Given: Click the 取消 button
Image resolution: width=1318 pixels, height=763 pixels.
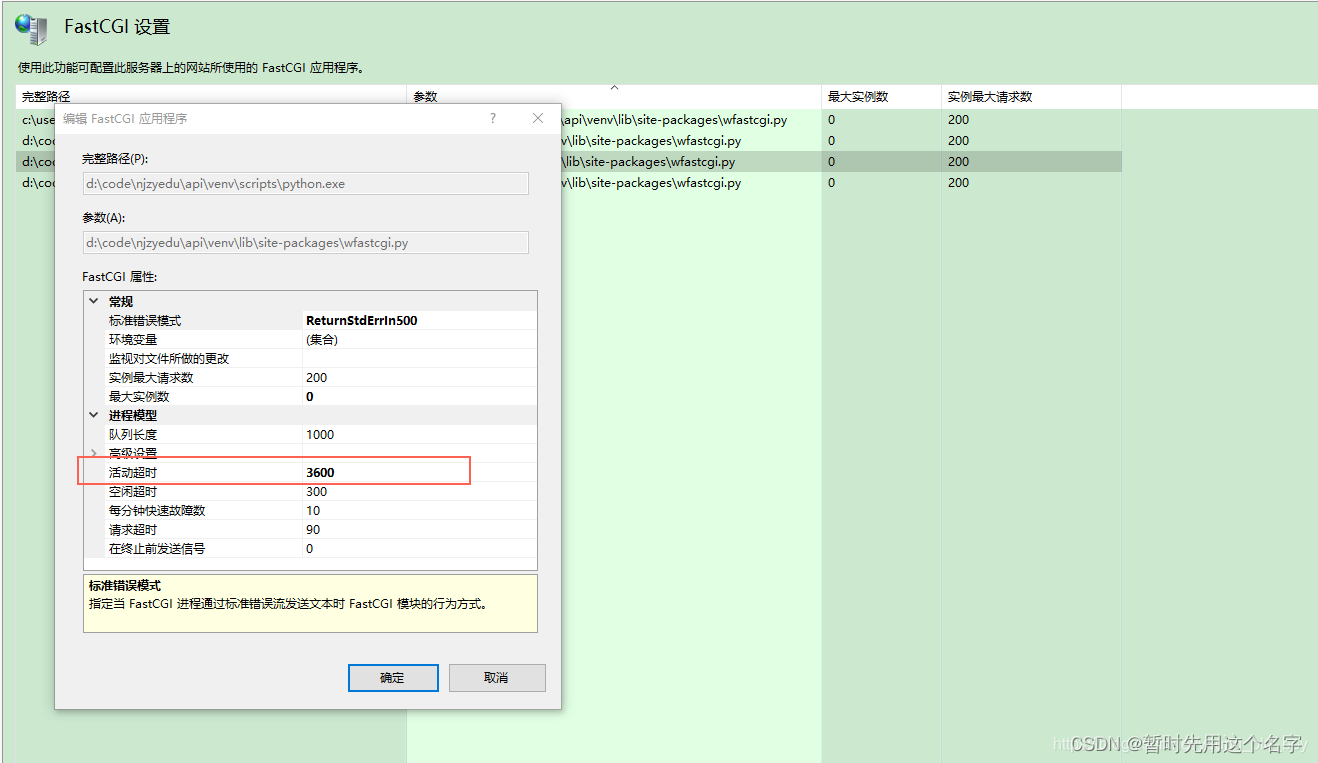Looking at the screenshot, I should [x=497, y=677].
